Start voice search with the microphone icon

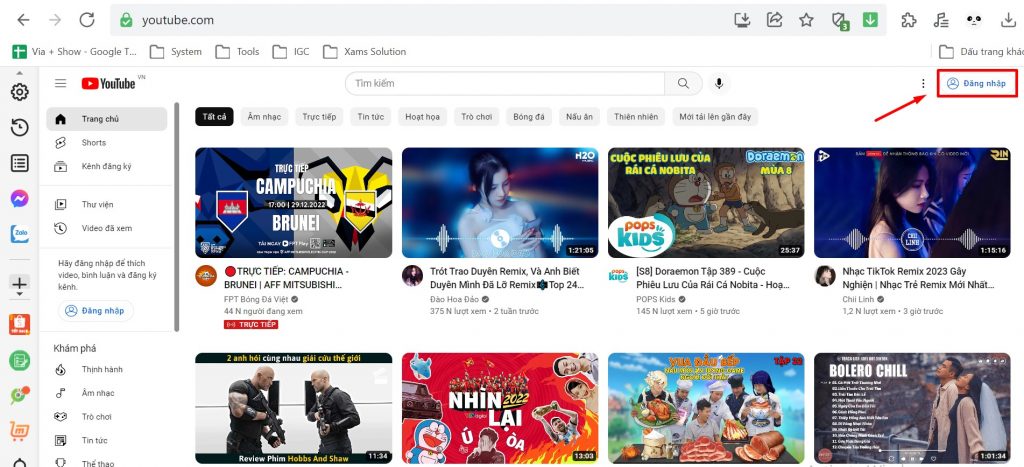pos(719,83)
